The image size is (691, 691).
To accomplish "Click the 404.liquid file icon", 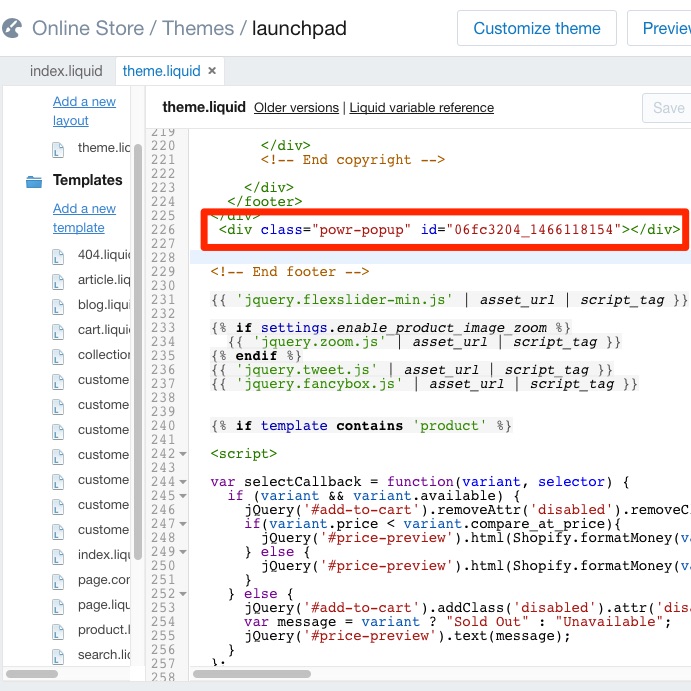I will coord(58,256).
